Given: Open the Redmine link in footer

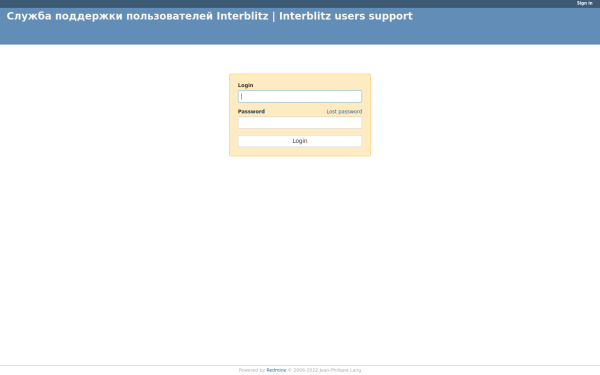Looking at the screenshot, I should tap(276, 370).
